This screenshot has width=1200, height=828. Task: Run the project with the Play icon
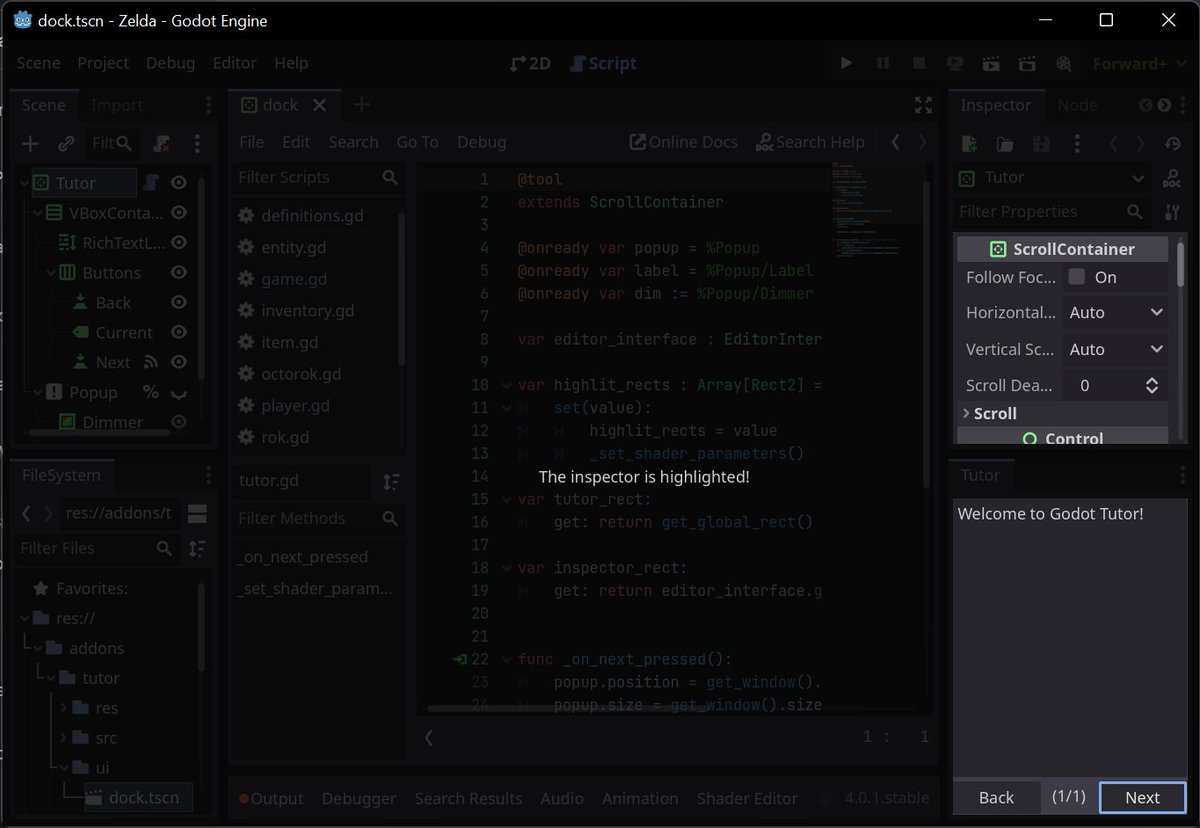pos(846,63)
